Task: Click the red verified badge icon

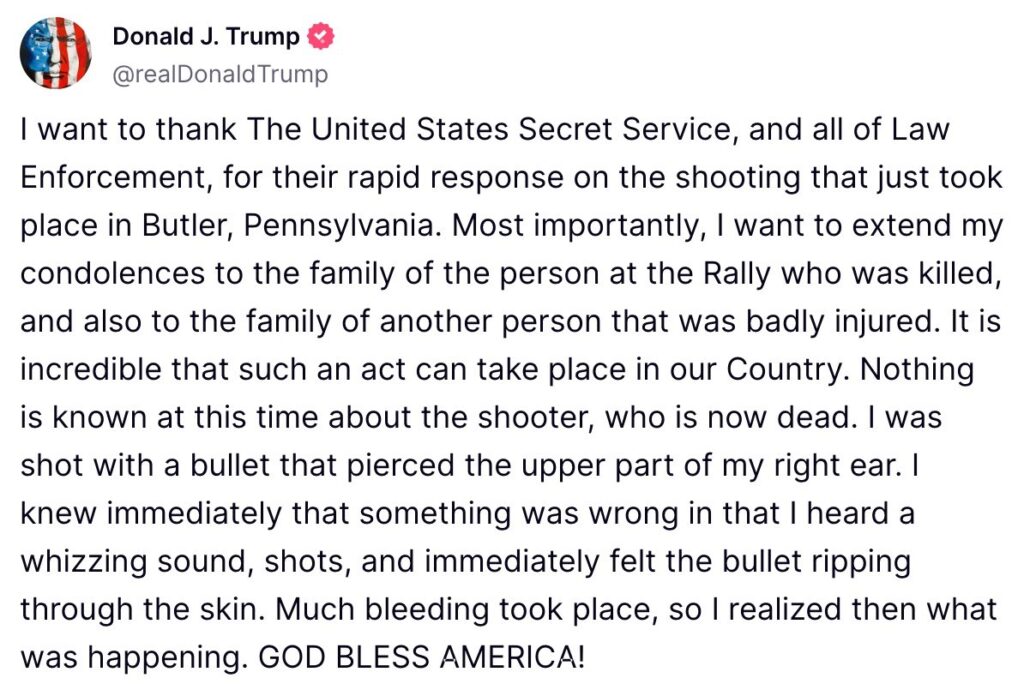Action: [320, 37]
